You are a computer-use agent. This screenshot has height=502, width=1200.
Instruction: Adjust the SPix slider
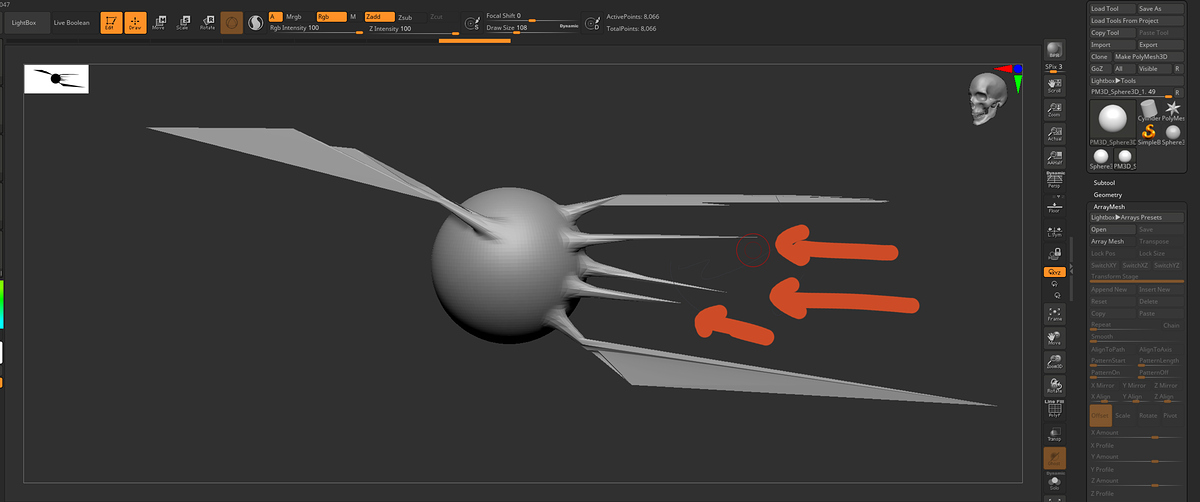point(1054,68)
